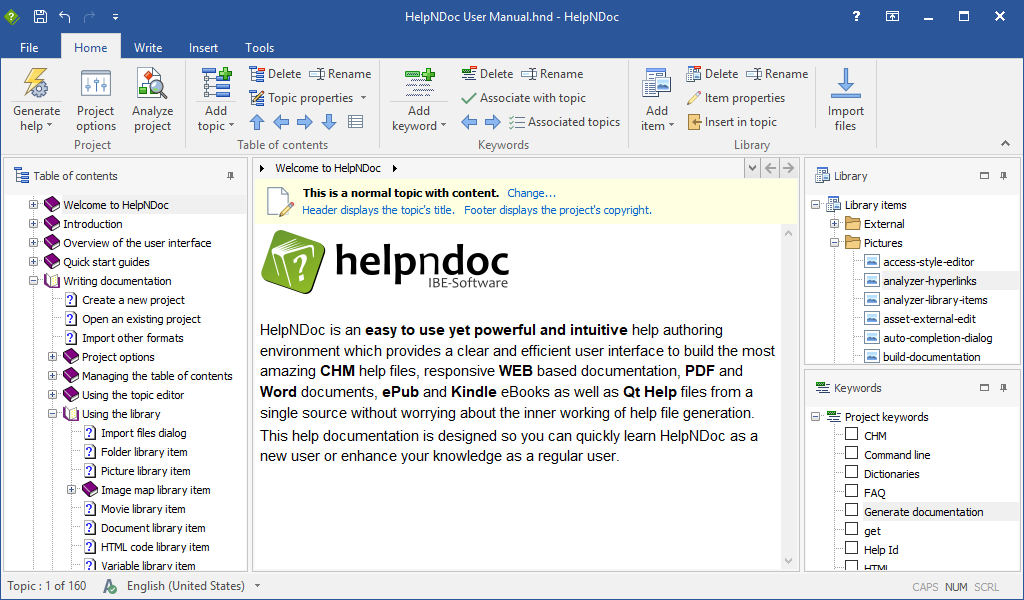Open spell check language dropdown arrow in status bar

tap(257, 586)
